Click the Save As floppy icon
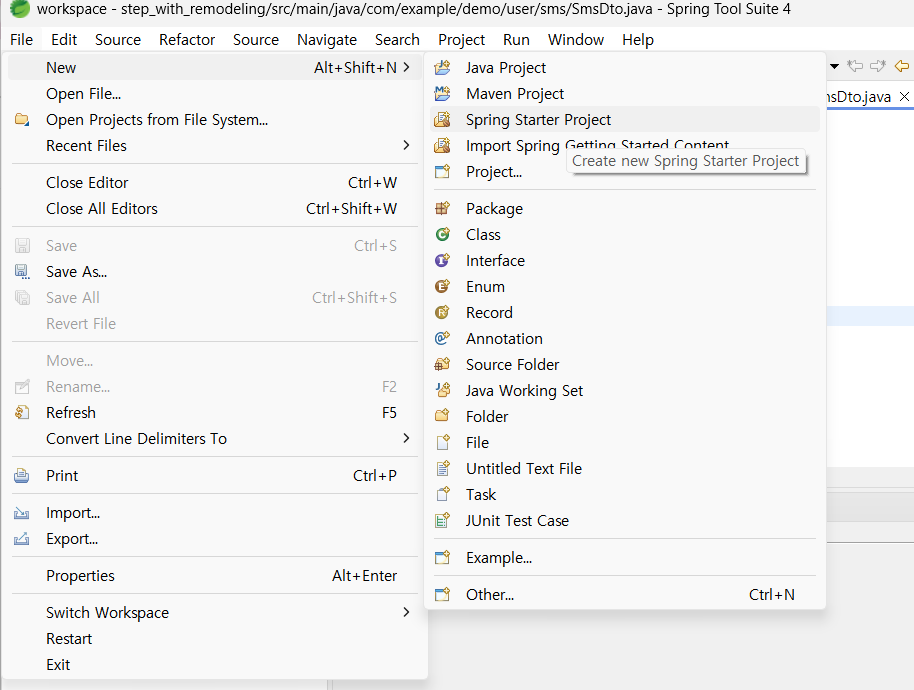 [22, 272]
